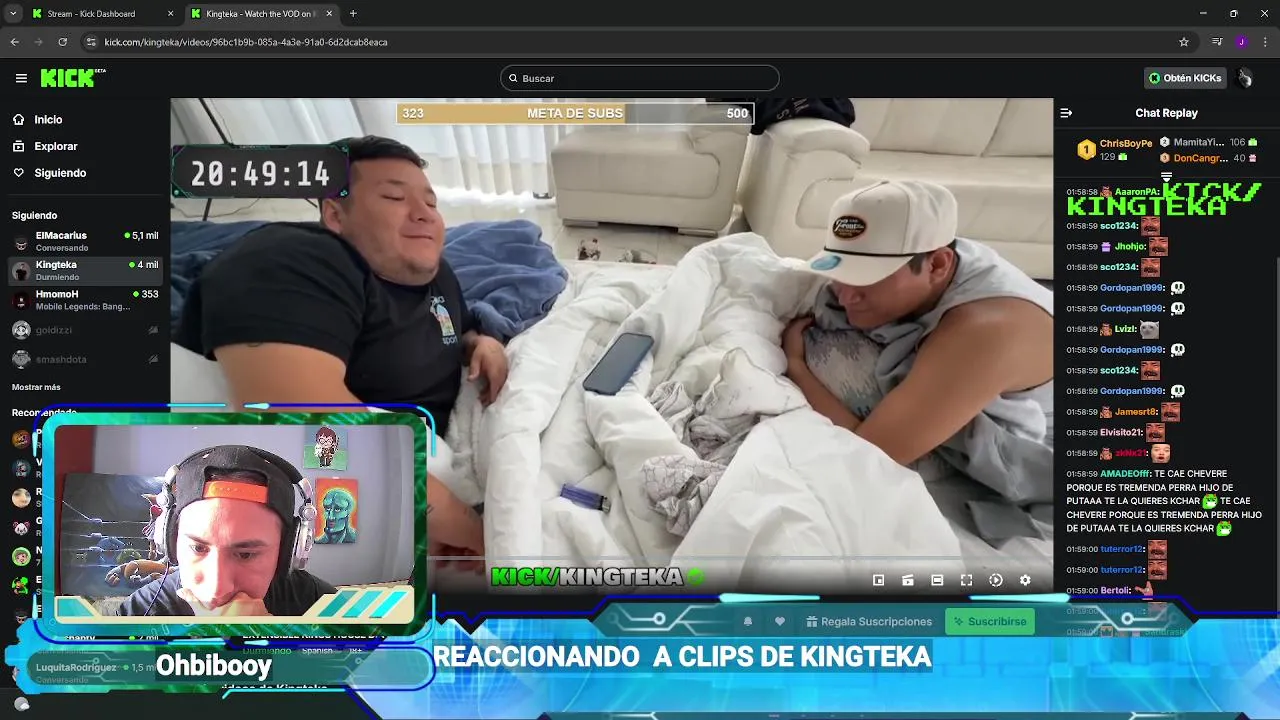Click Elvisito21 username in chat
The width and height of the screenshot is (1280, 720).
pos(1121,433)
